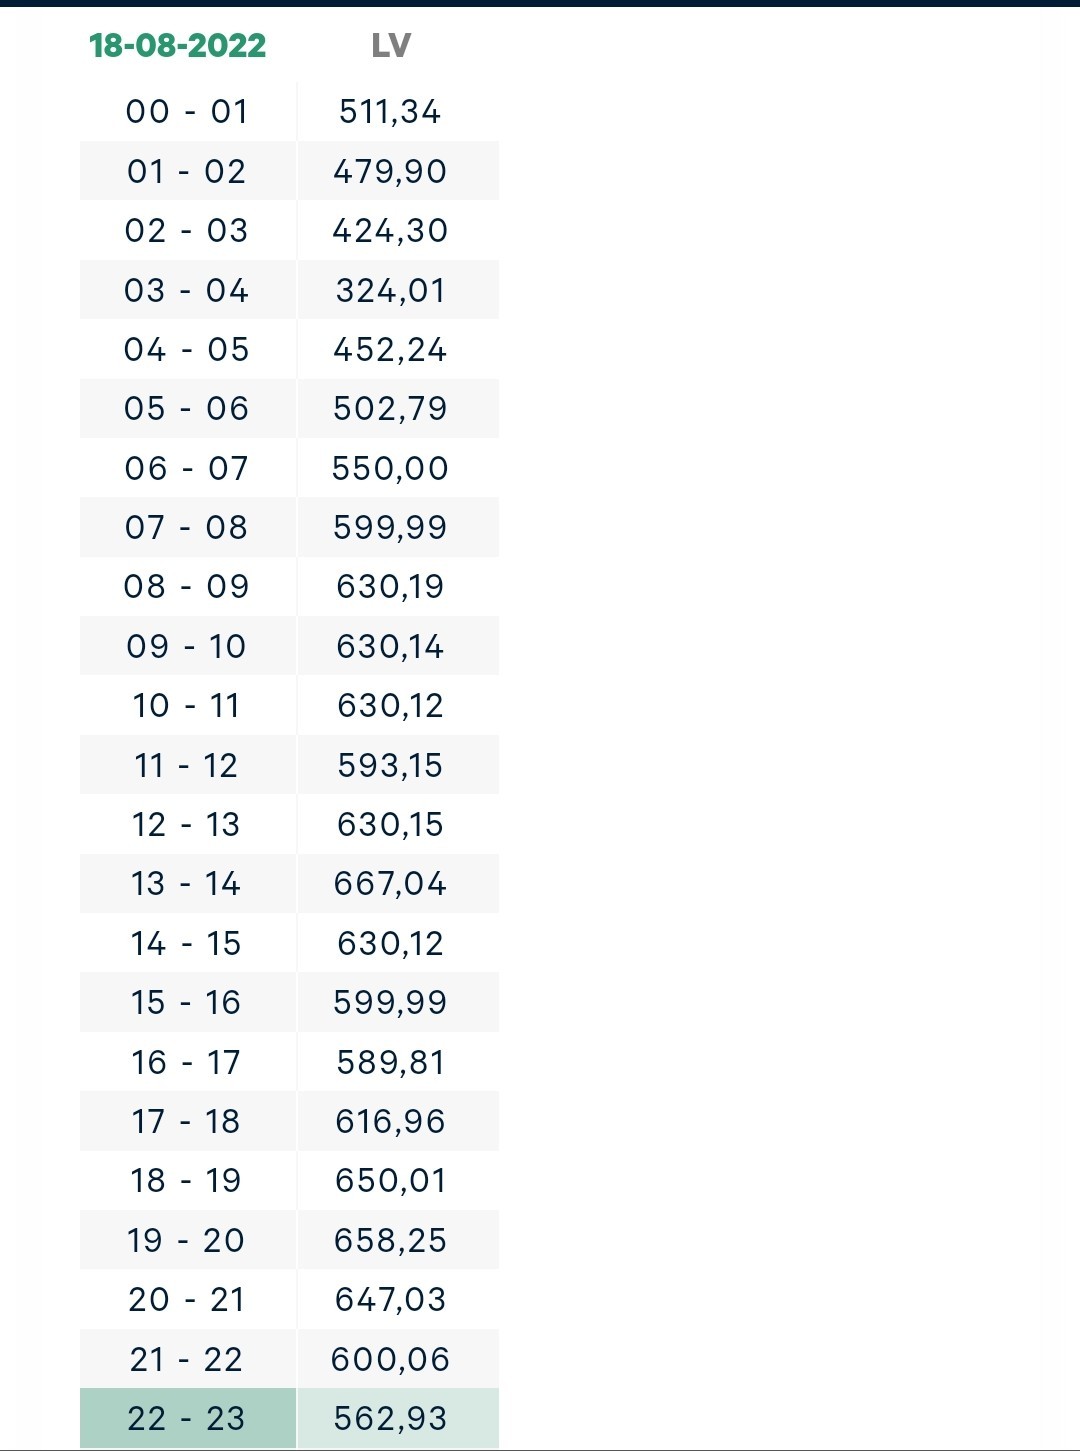
Task: Click price value 589,81
Action: 390,1062
